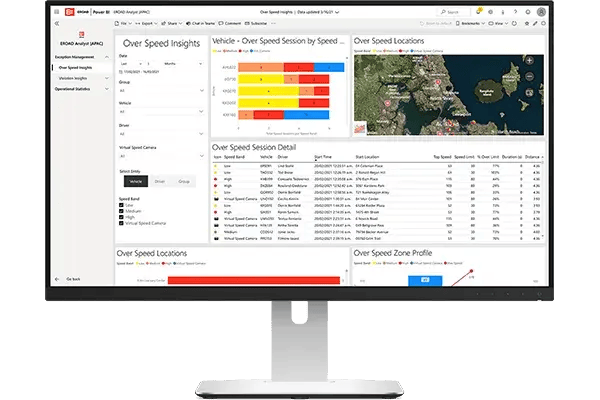Open the Group filter dropdown
The width and height of the screenshot is (600, 400).
point(161,91)
